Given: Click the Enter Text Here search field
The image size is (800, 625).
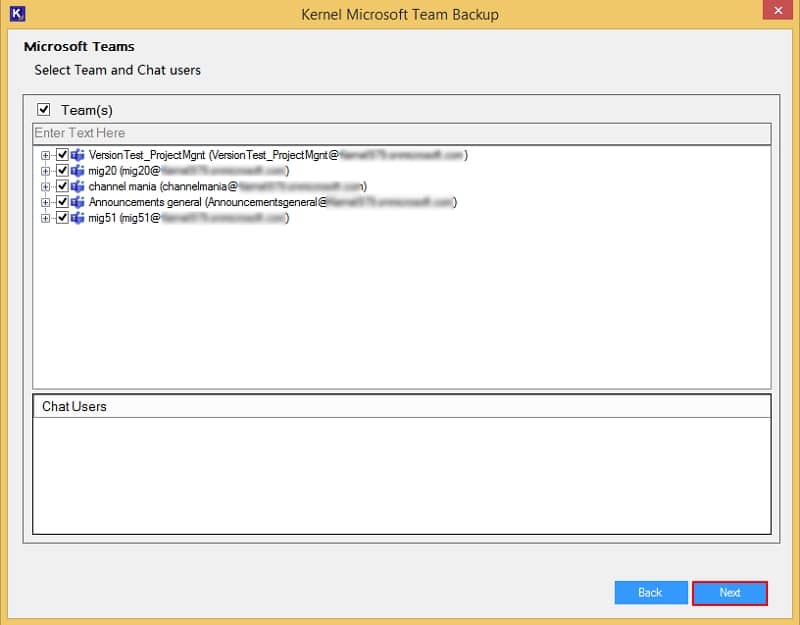Looking at the screenshot, I should 402,134.
